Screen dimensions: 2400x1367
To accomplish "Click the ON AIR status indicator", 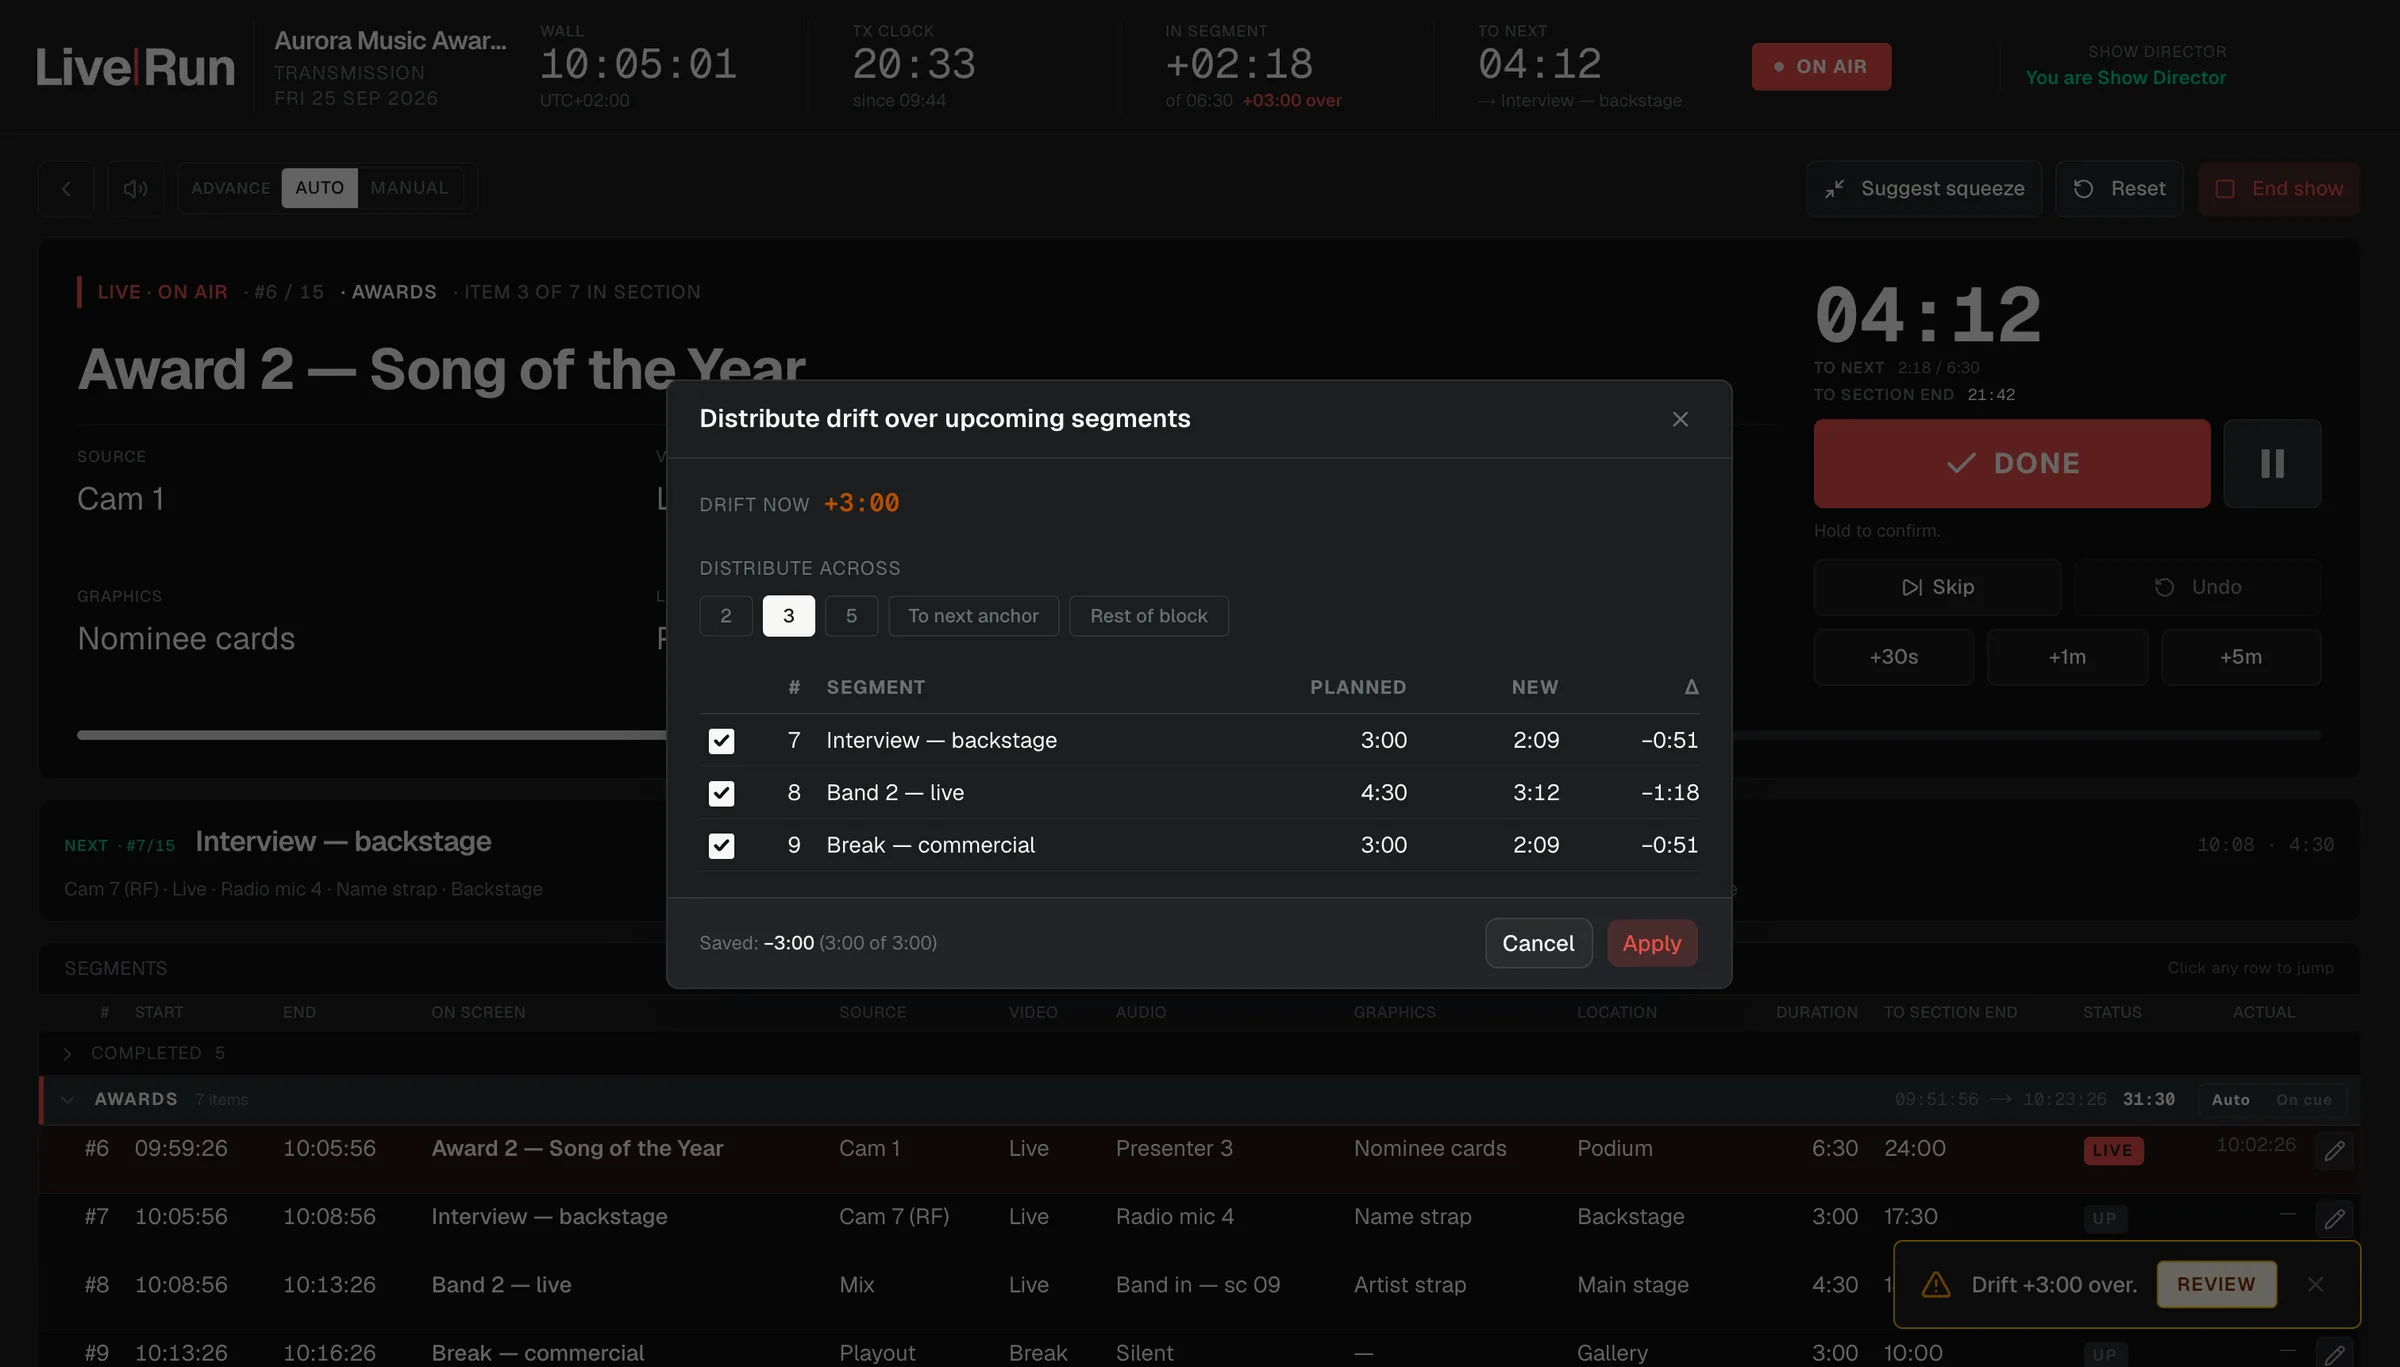I will (x=1821, y=67).
